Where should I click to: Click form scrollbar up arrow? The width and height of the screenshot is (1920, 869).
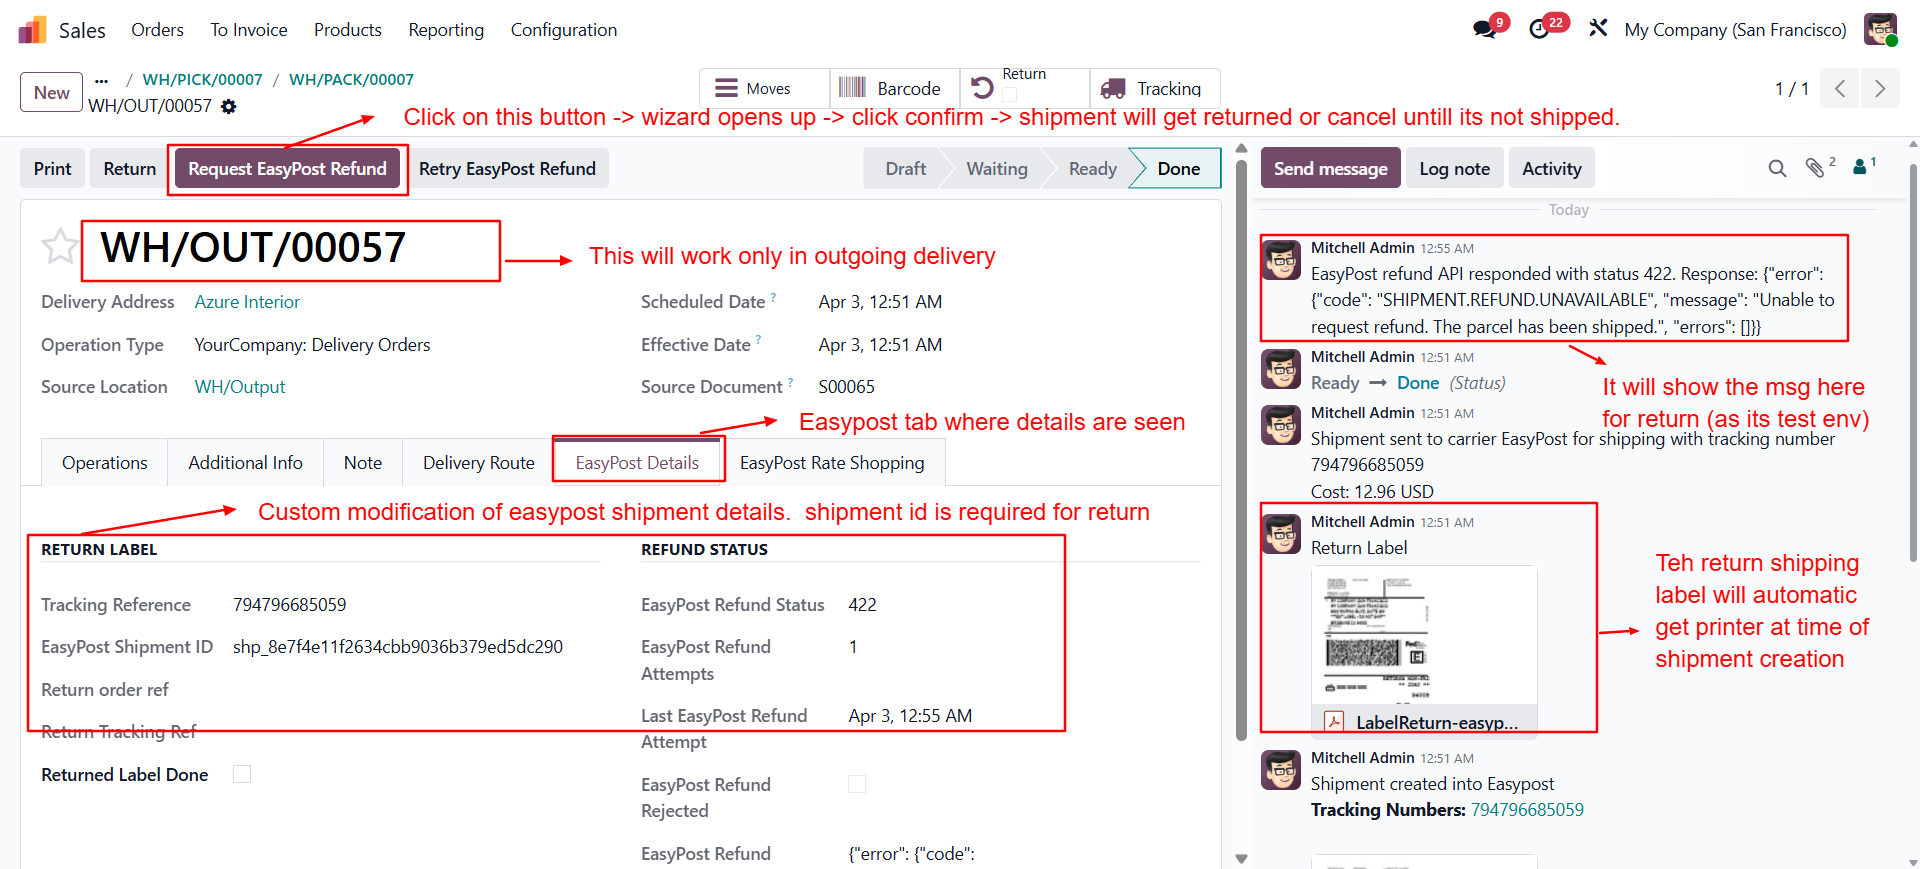pyautogui.click(x=1241, y=148)
